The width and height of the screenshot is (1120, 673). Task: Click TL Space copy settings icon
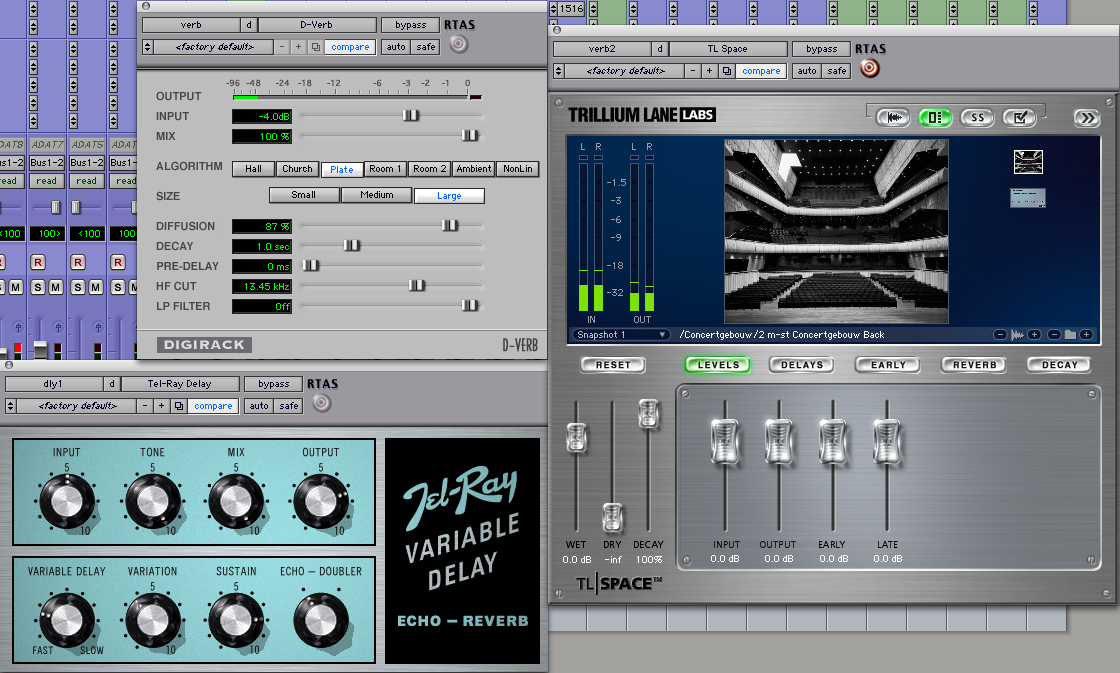[x=726, y=71]
